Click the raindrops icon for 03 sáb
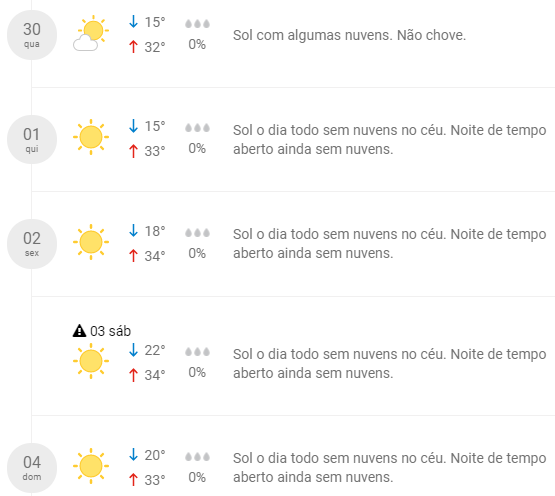This screenshot has width=555, height=496. tap(197, 352)
